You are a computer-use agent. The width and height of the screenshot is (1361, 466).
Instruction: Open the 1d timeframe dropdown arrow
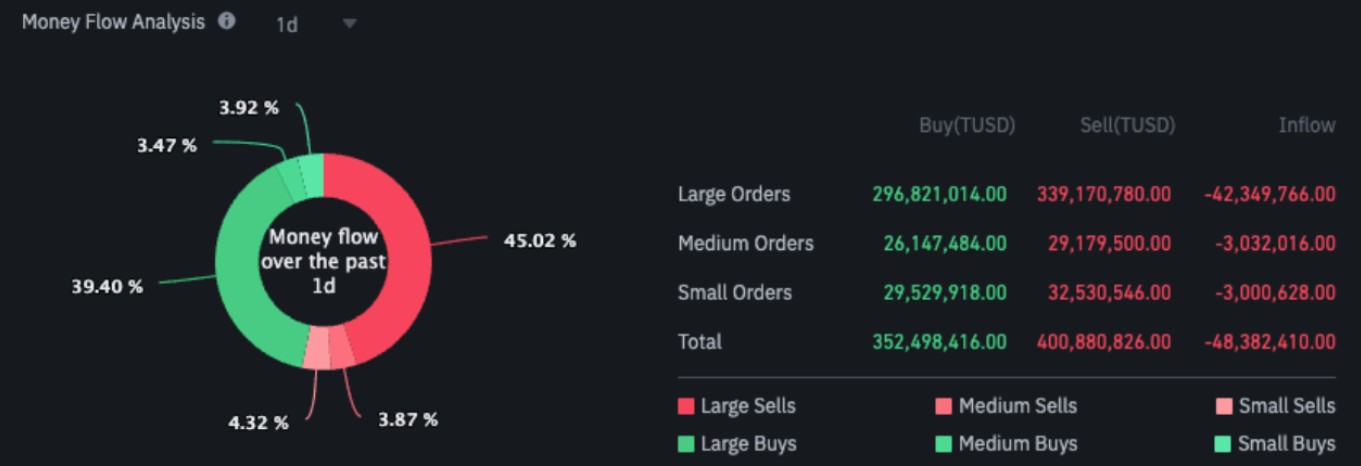(349, 23)
